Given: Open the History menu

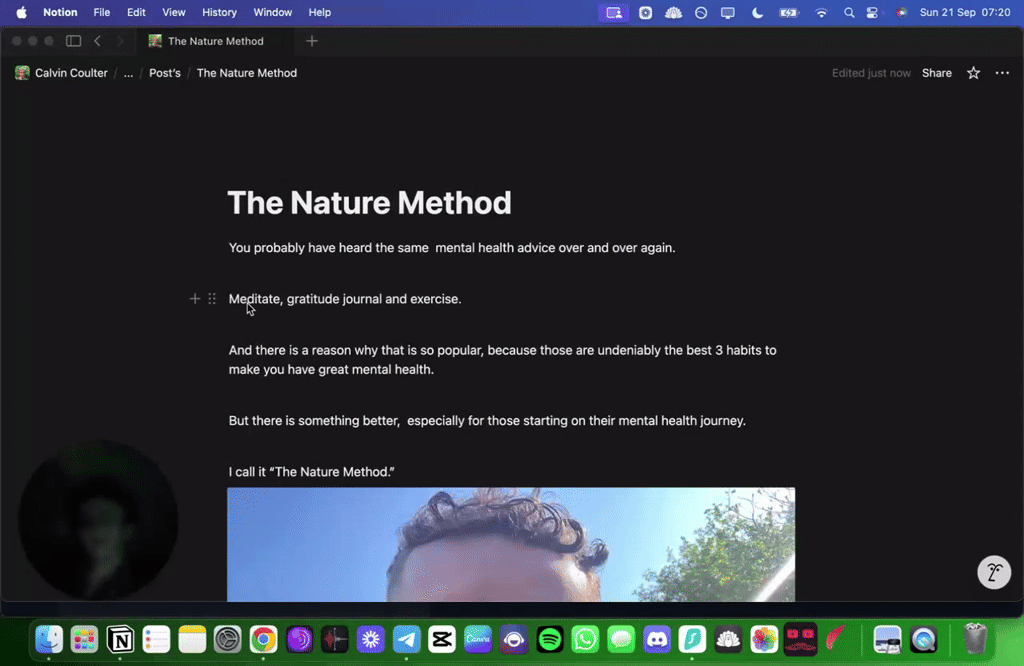Looking at the screenshot, I should 219,12.
